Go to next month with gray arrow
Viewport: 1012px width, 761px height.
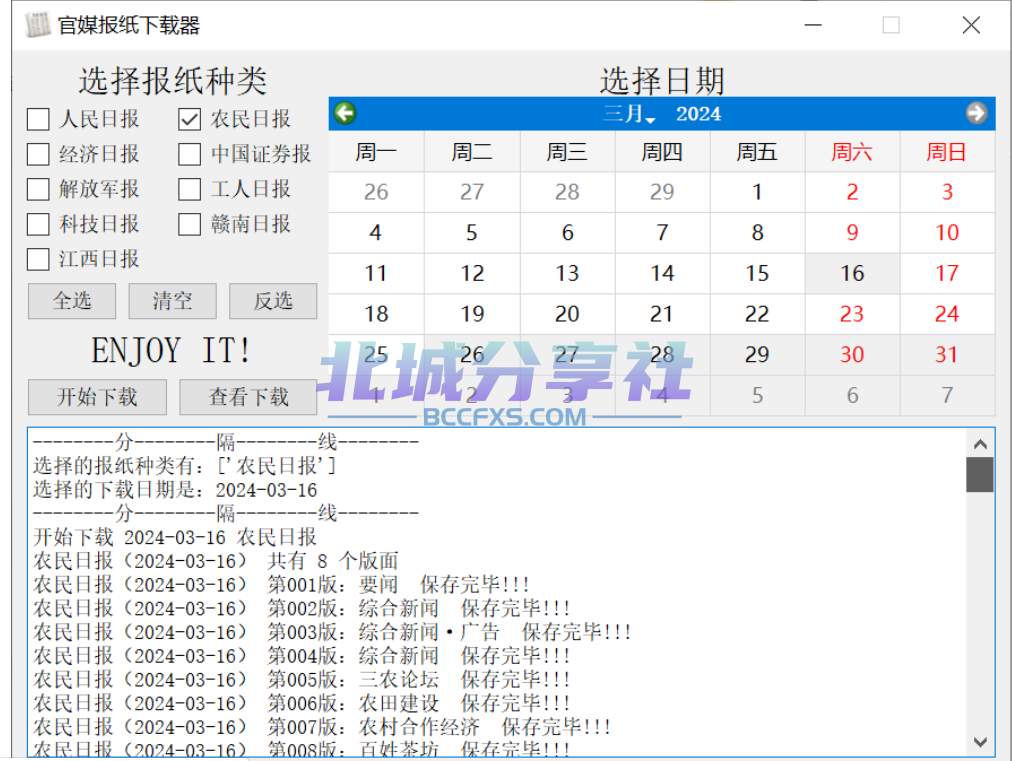(x=976, y=113)
